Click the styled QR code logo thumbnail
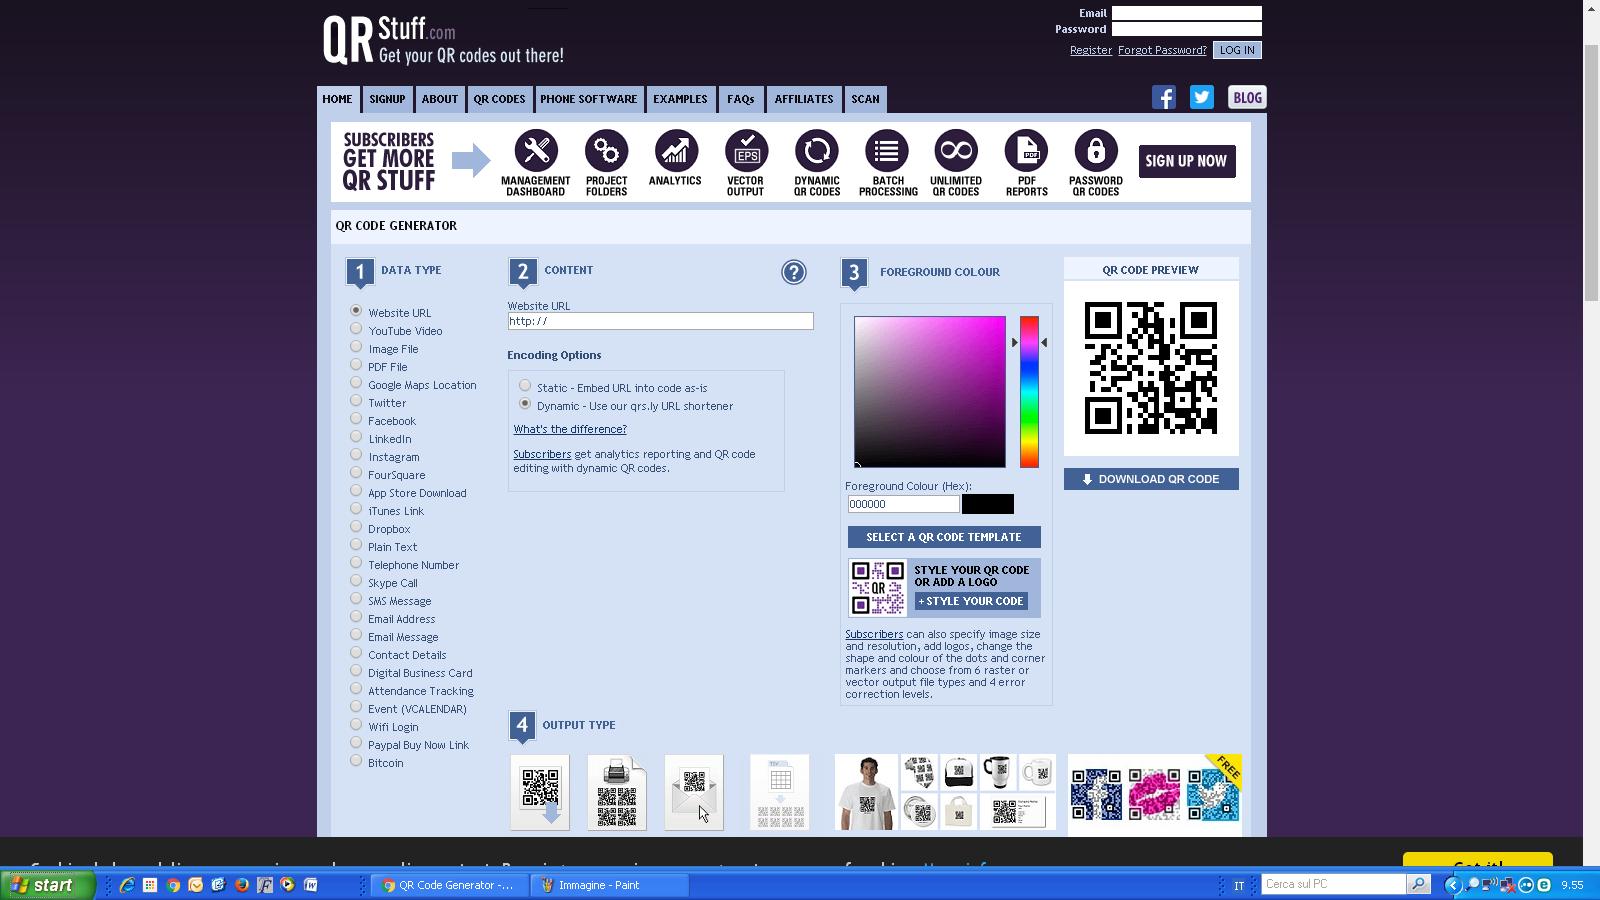This screenshot has height=900, width=1600. 877,588
